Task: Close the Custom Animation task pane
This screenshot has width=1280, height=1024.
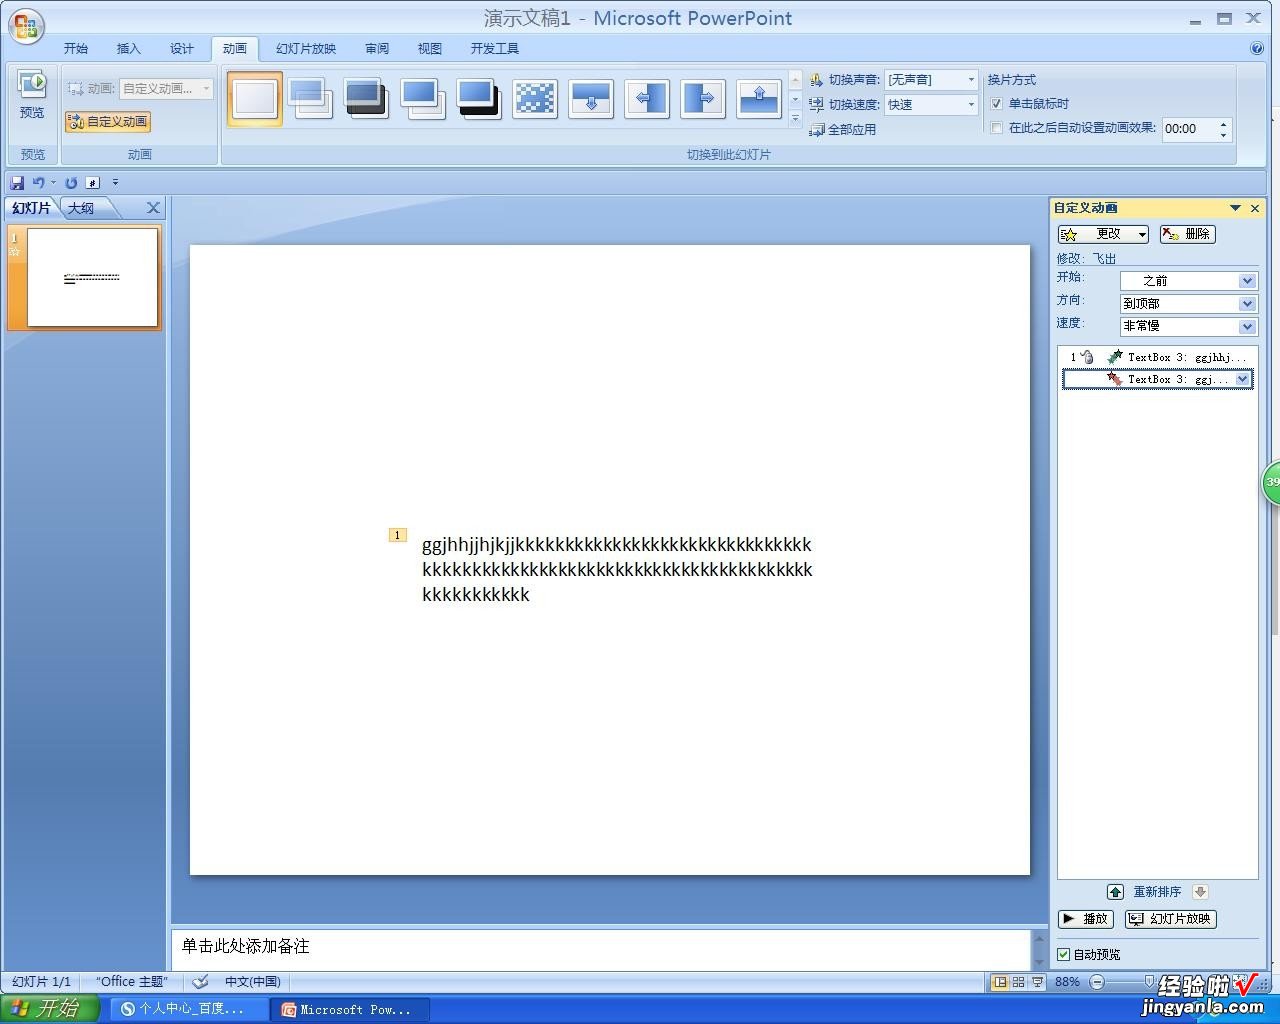Action: pyautogui.click(x=1255, y=208)
